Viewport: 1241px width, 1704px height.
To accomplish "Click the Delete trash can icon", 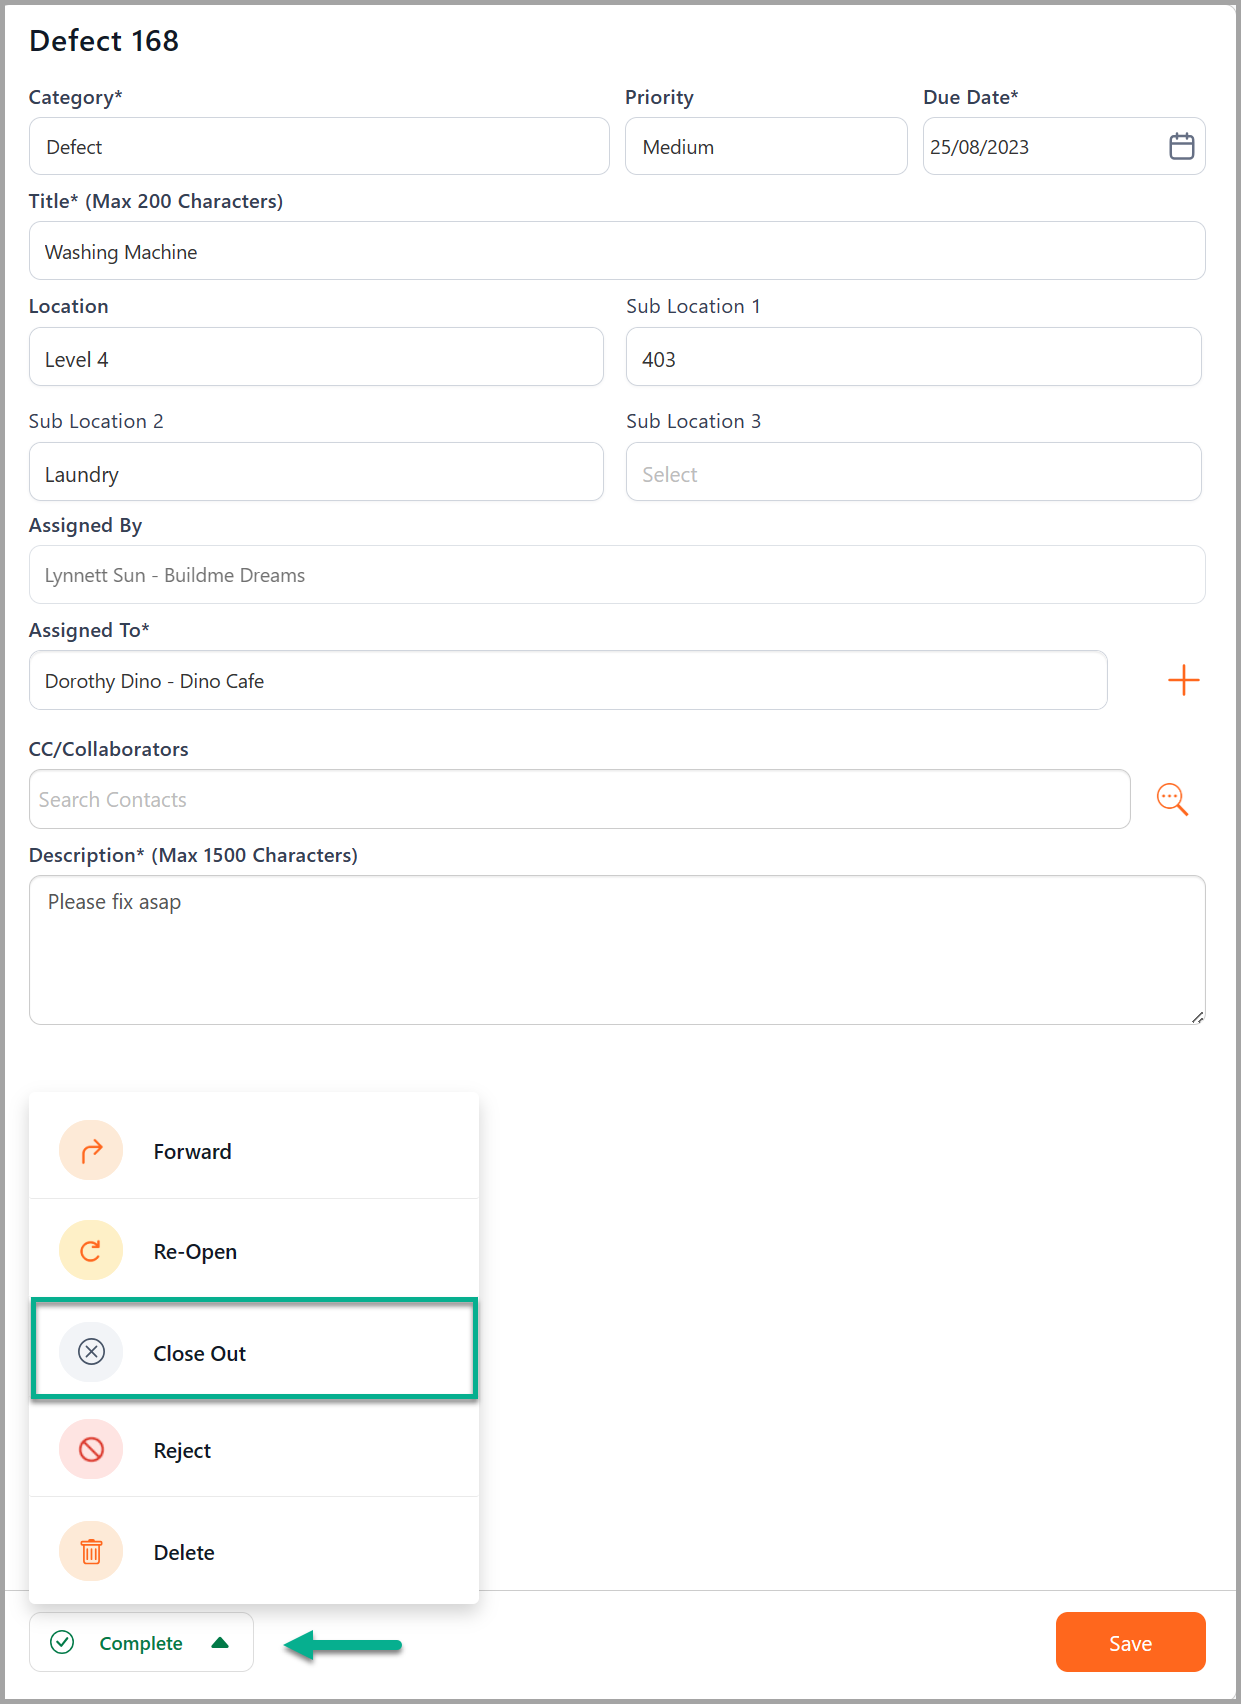I will [x=91, y=1551].
